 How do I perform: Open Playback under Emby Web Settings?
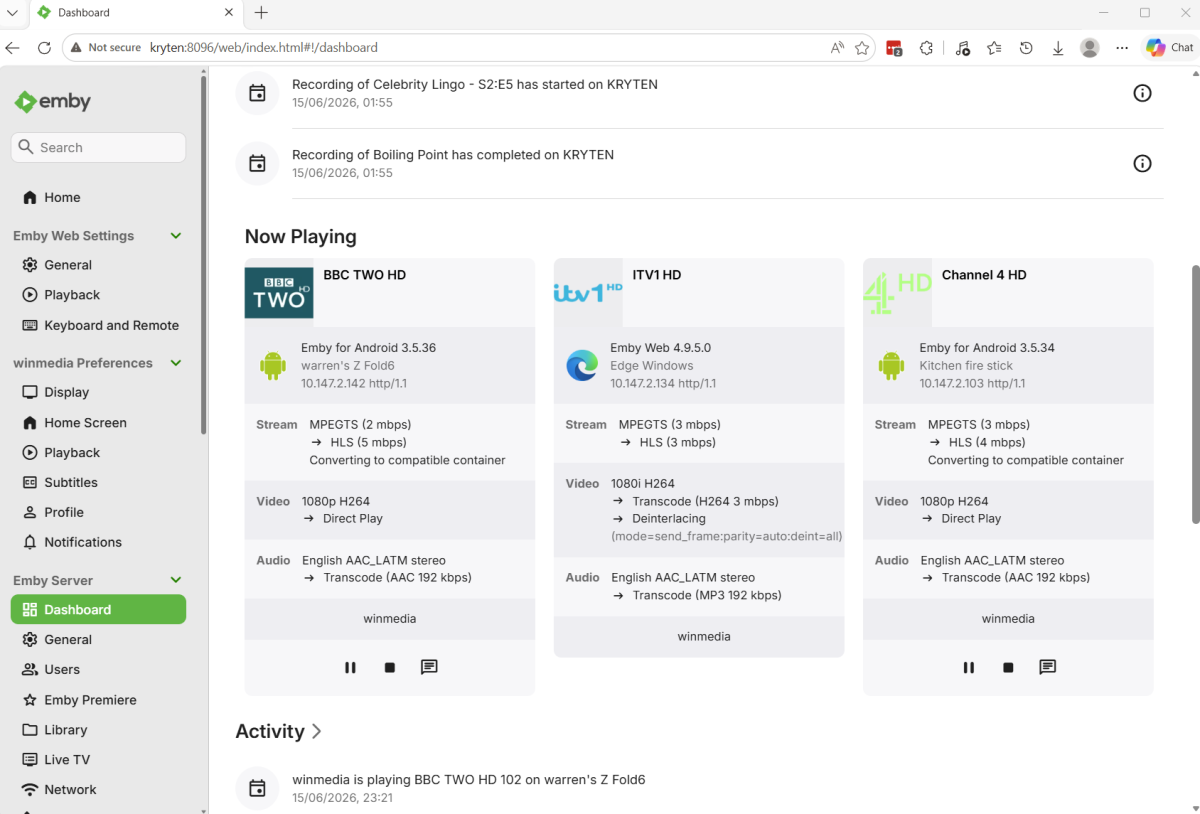[98, 295]
